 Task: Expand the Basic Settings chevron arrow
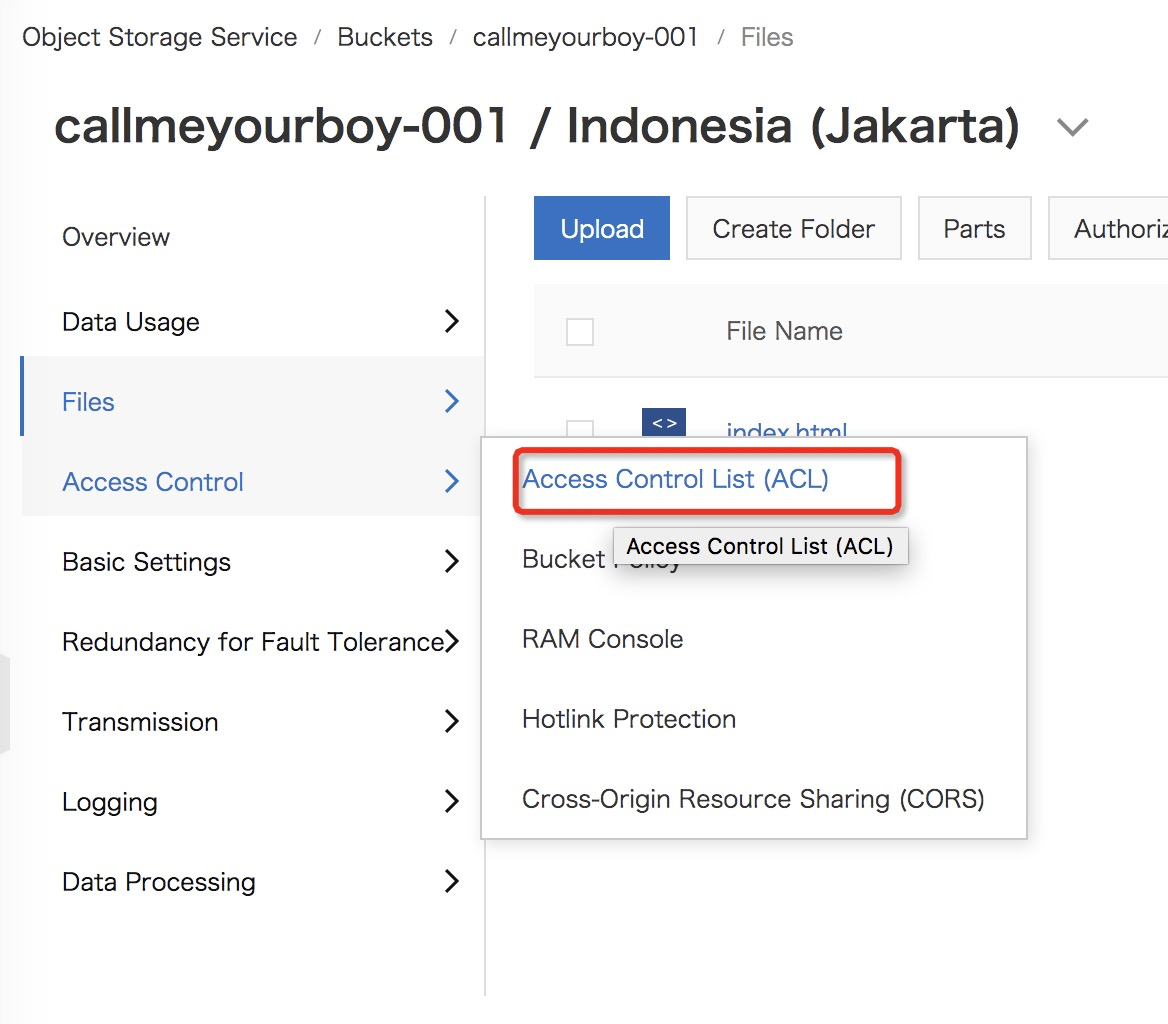pos(452,561)
